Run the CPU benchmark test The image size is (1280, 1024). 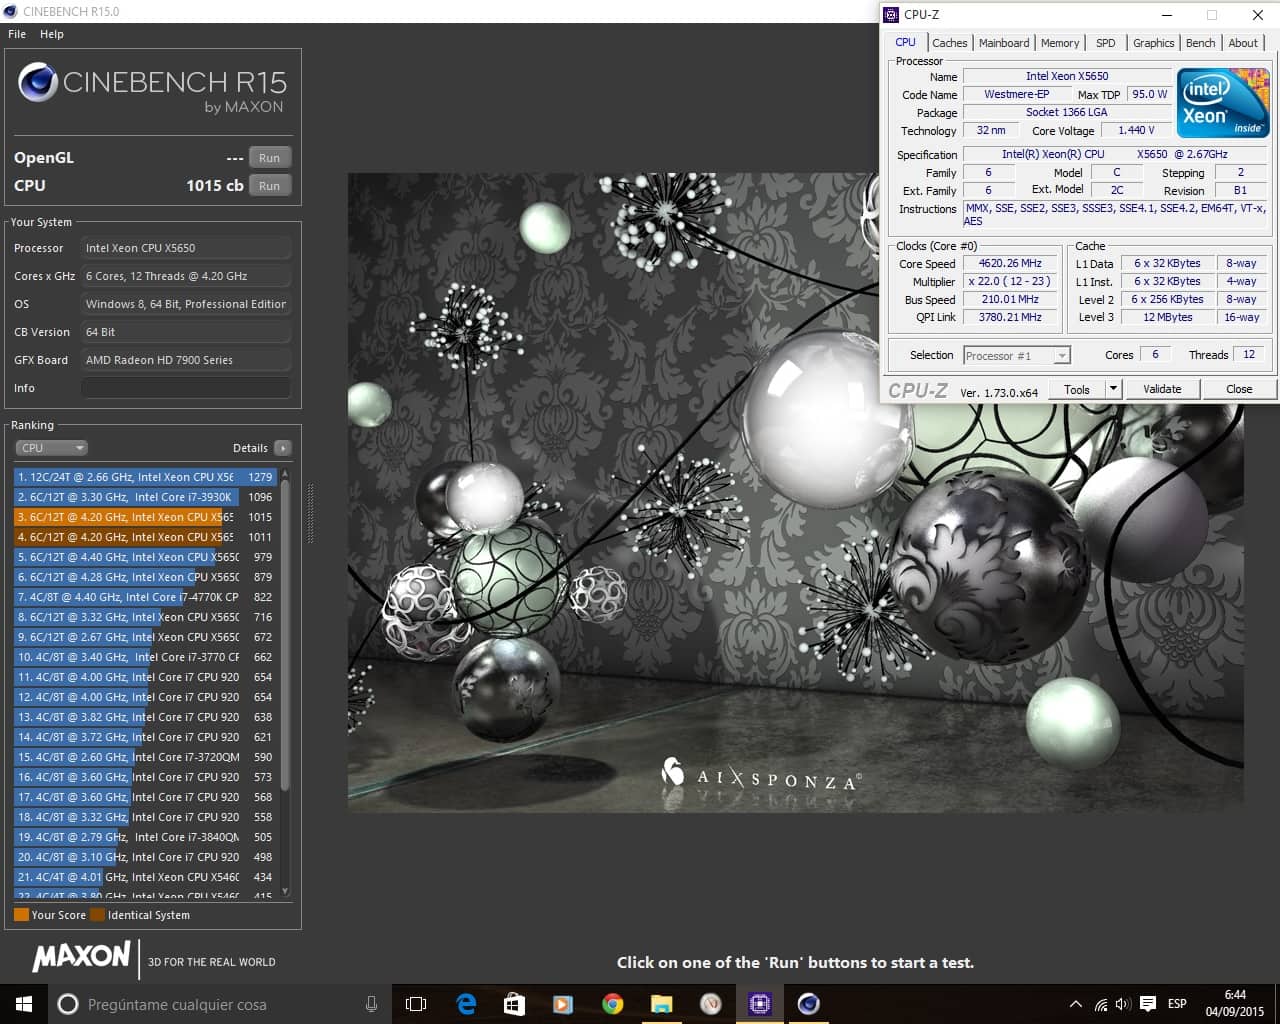(270, 186)
